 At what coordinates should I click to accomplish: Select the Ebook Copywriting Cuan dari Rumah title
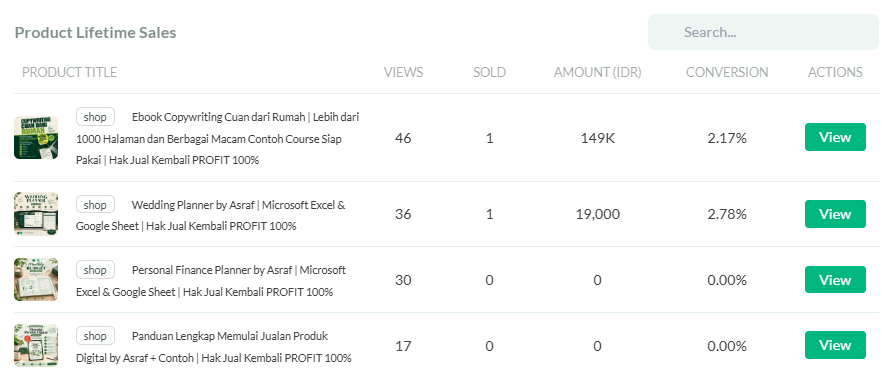[218, 139]
